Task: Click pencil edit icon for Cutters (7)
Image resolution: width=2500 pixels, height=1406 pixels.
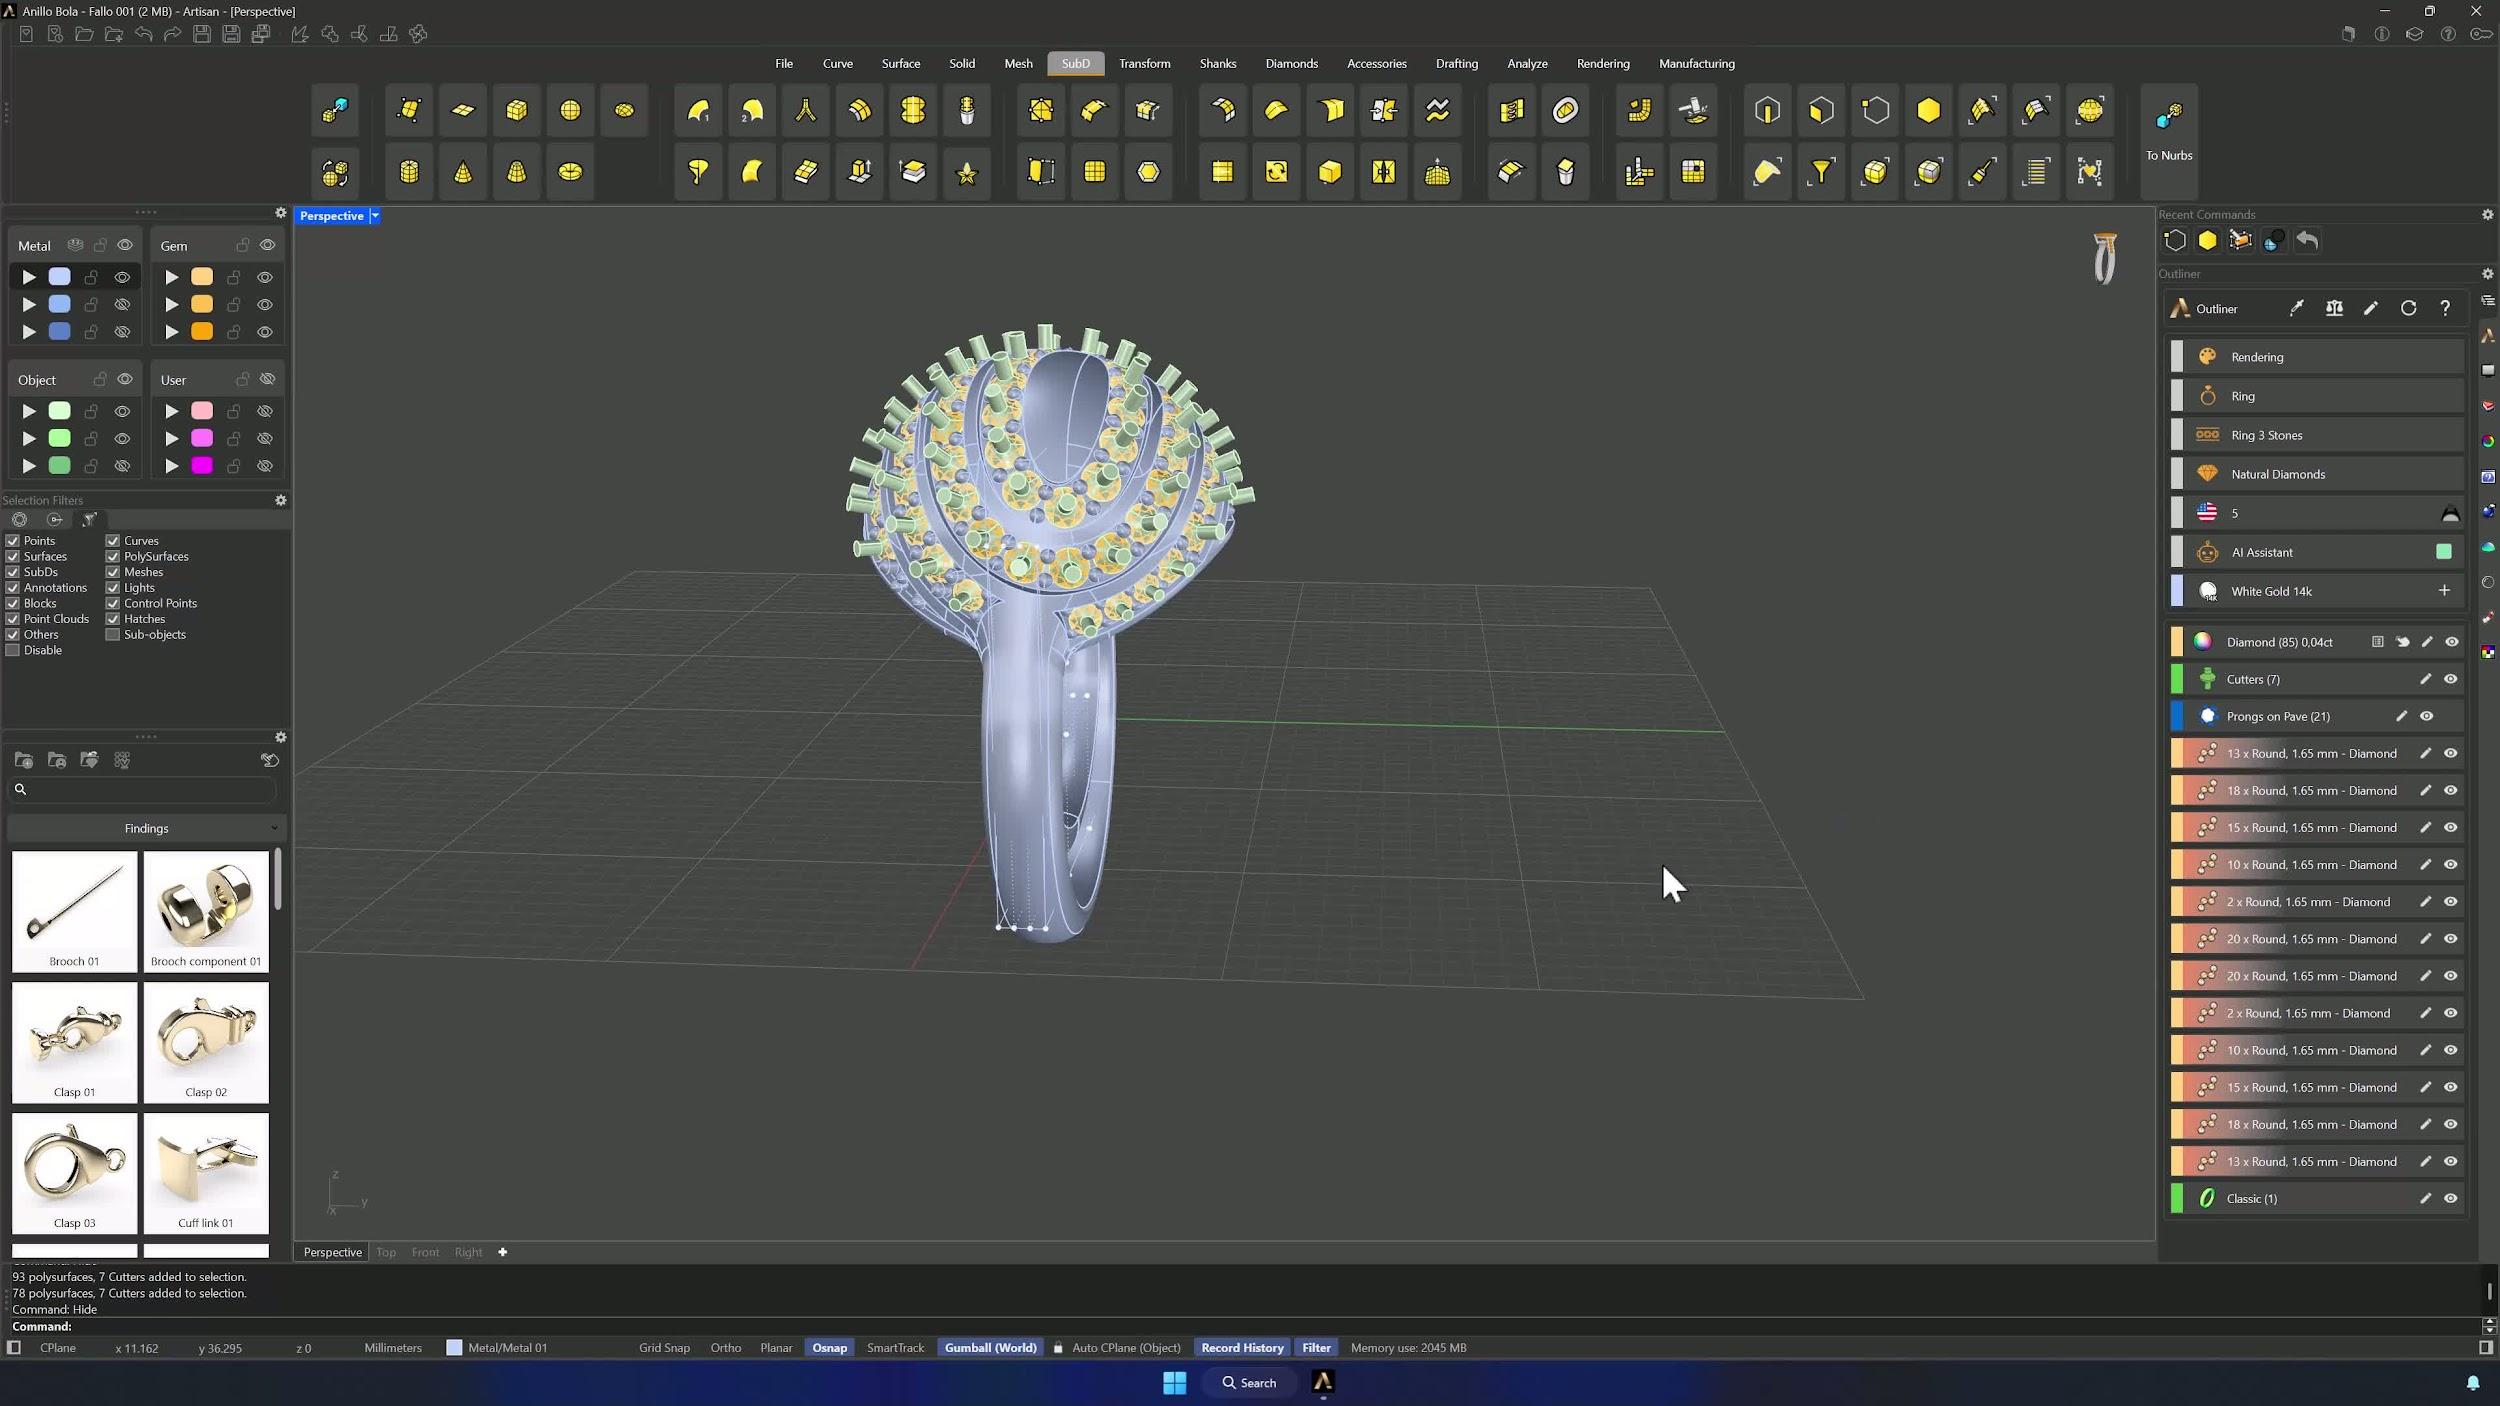Action: click(x=2425, y=680)
